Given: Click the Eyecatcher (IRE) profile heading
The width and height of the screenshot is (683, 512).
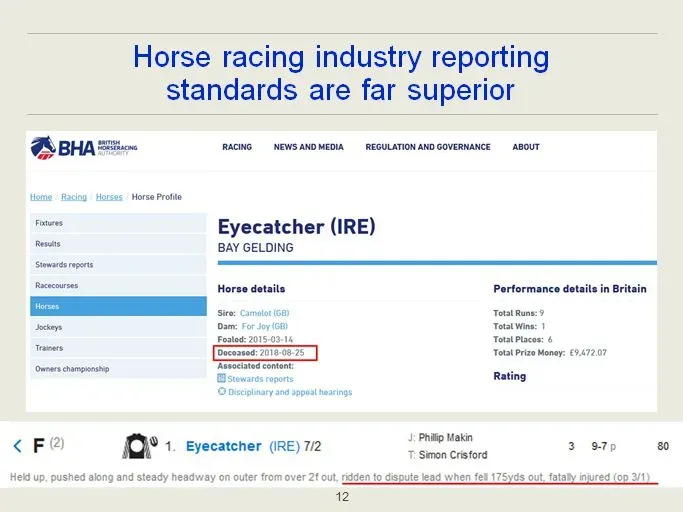Looking at the screenshot, I should tap(297, 227).
